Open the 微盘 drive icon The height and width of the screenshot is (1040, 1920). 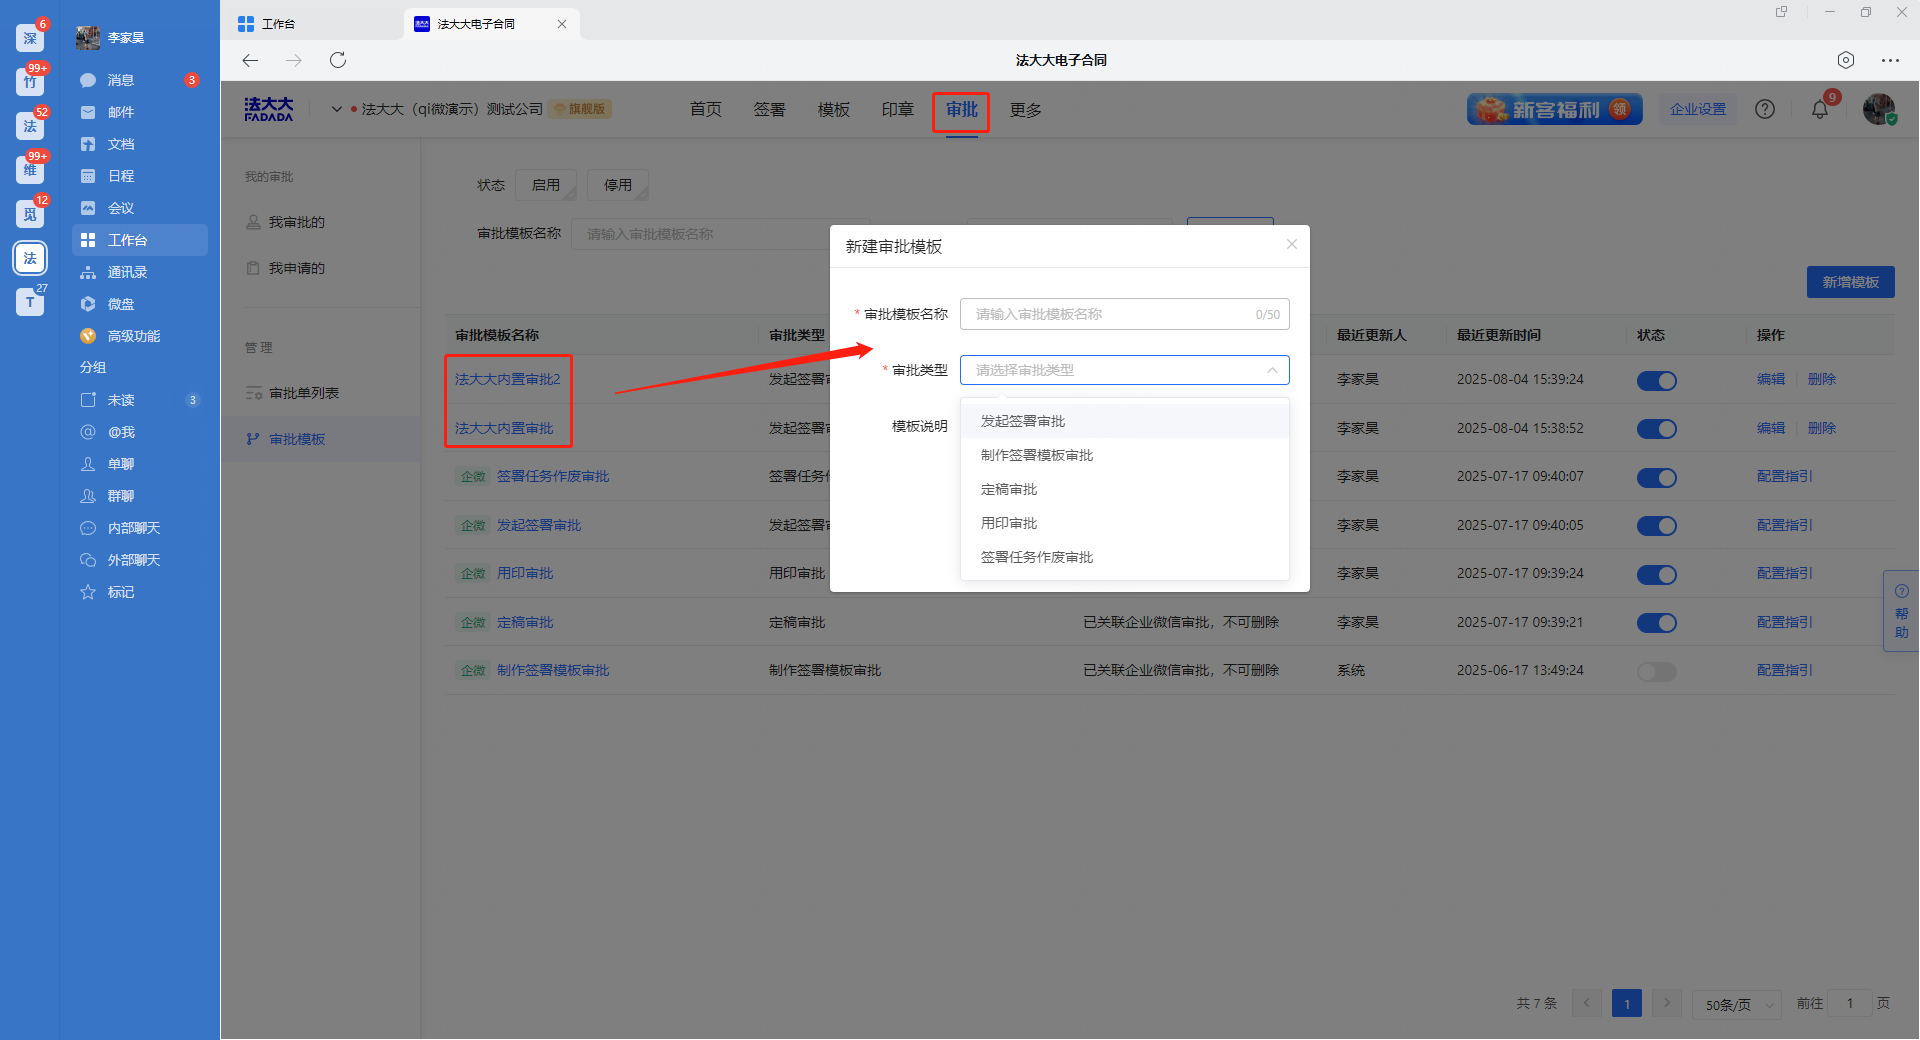(x=88, y=304)
